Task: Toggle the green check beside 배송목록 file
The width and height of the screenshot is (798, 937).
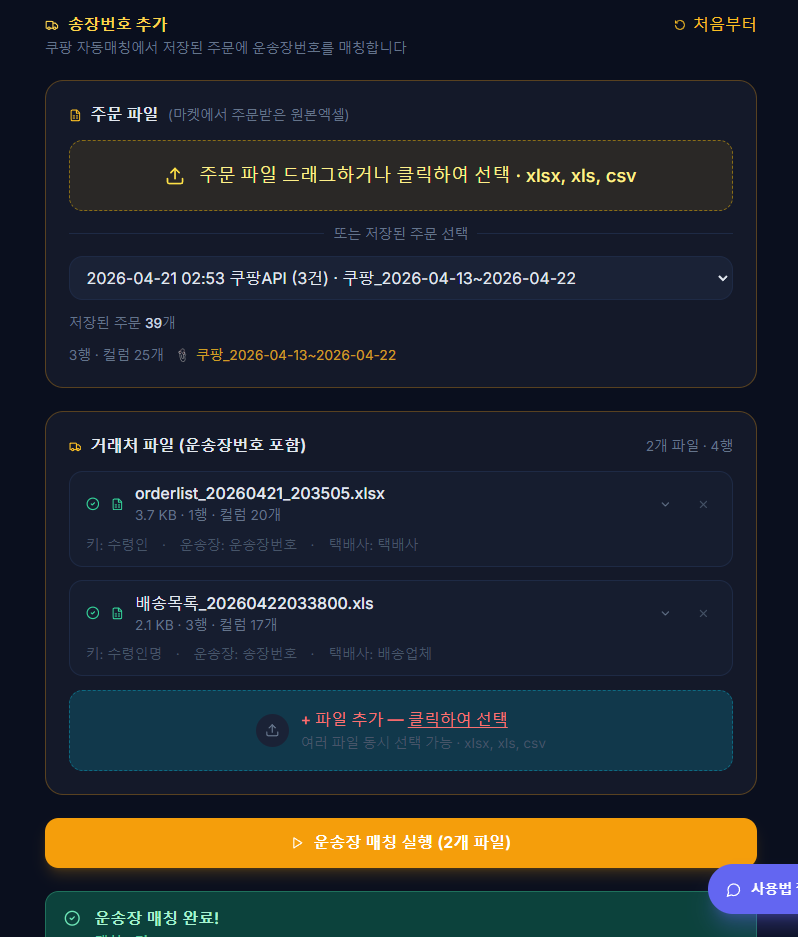Action: [x=92, y=612]
